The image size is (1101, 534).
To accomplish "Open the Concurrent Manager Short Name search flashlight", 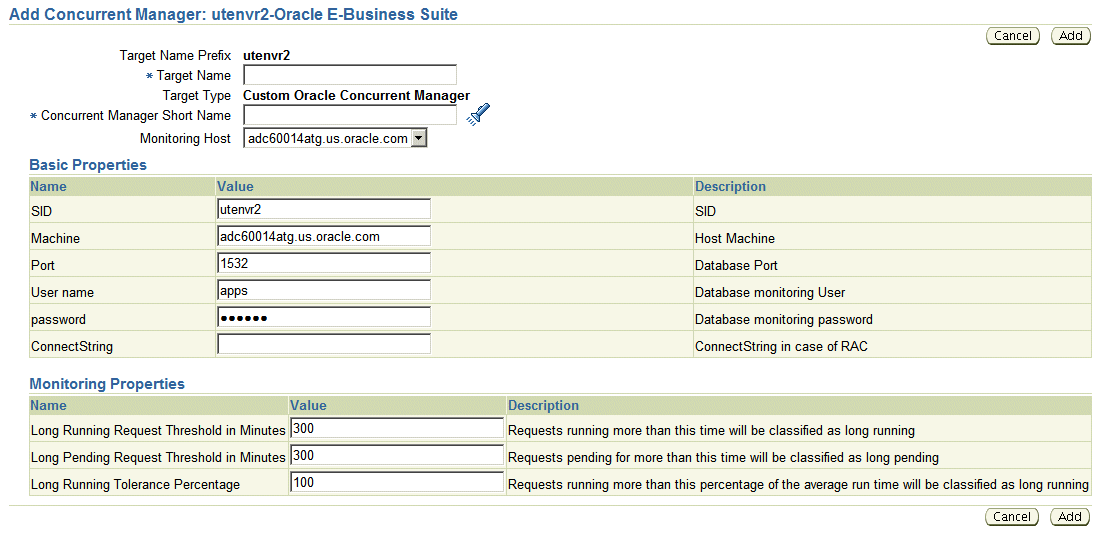I will point(477,114).
